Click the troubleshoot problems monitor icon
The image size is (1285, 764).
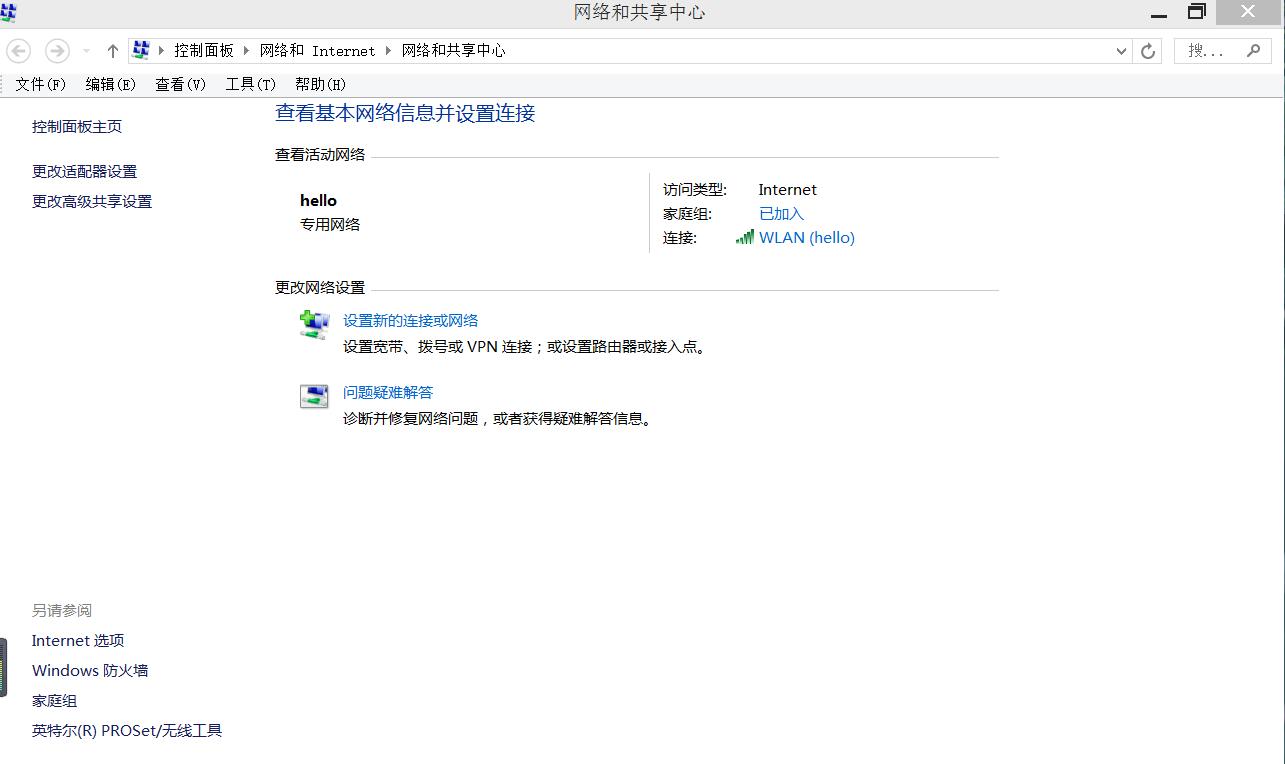coord(313,396)
